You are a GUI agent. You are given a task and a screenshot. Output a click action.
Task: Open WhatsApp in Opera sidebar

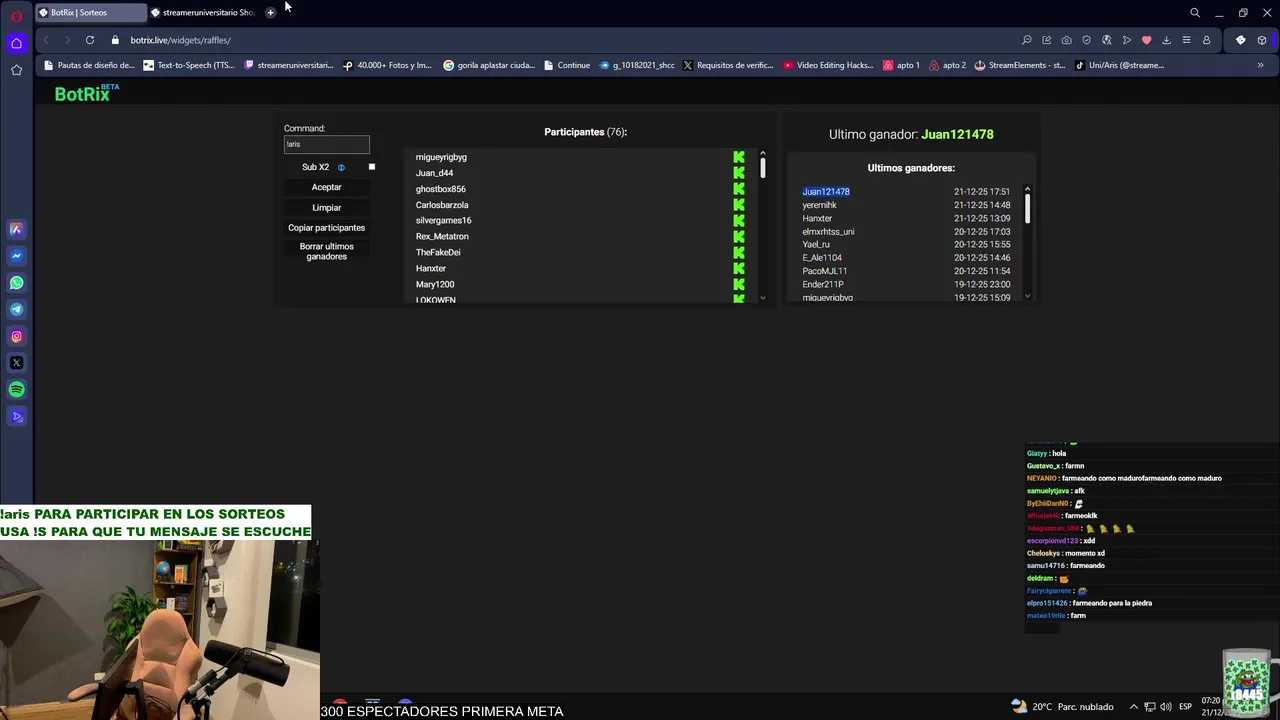[x=16, y=283]
